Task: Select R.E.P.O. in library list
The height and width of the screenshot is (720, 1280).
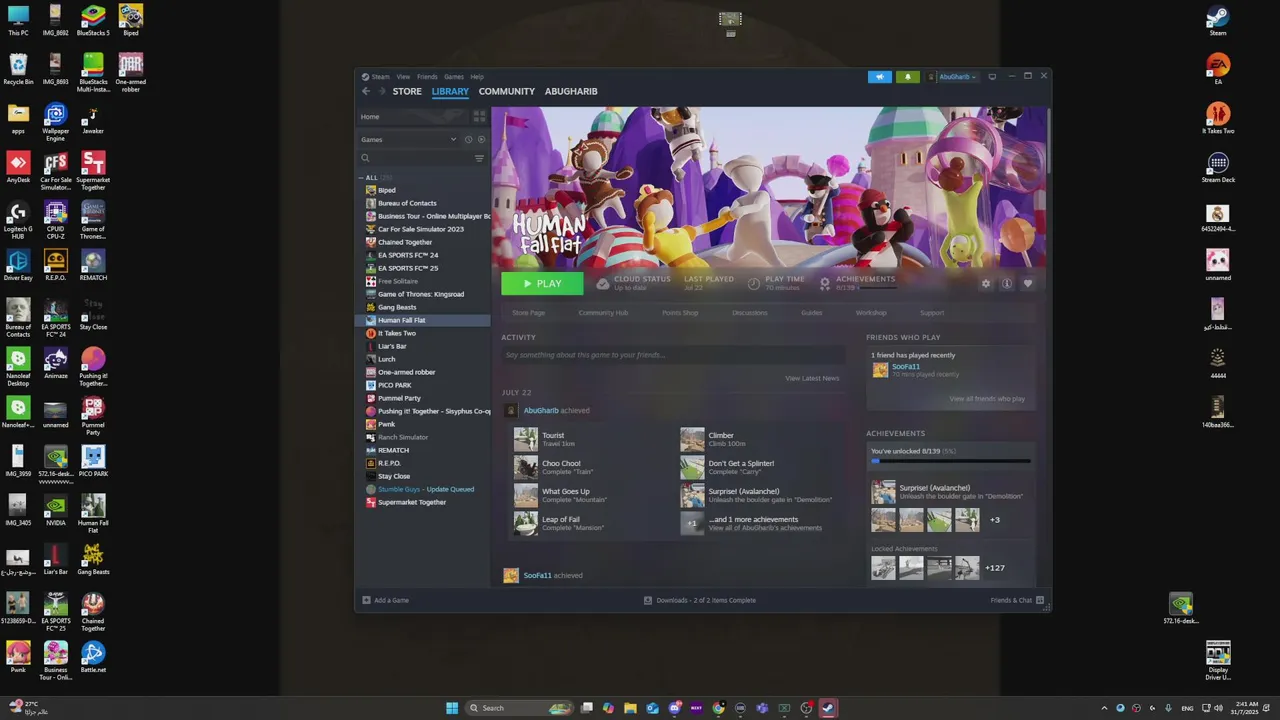Action: coord(389,463)
